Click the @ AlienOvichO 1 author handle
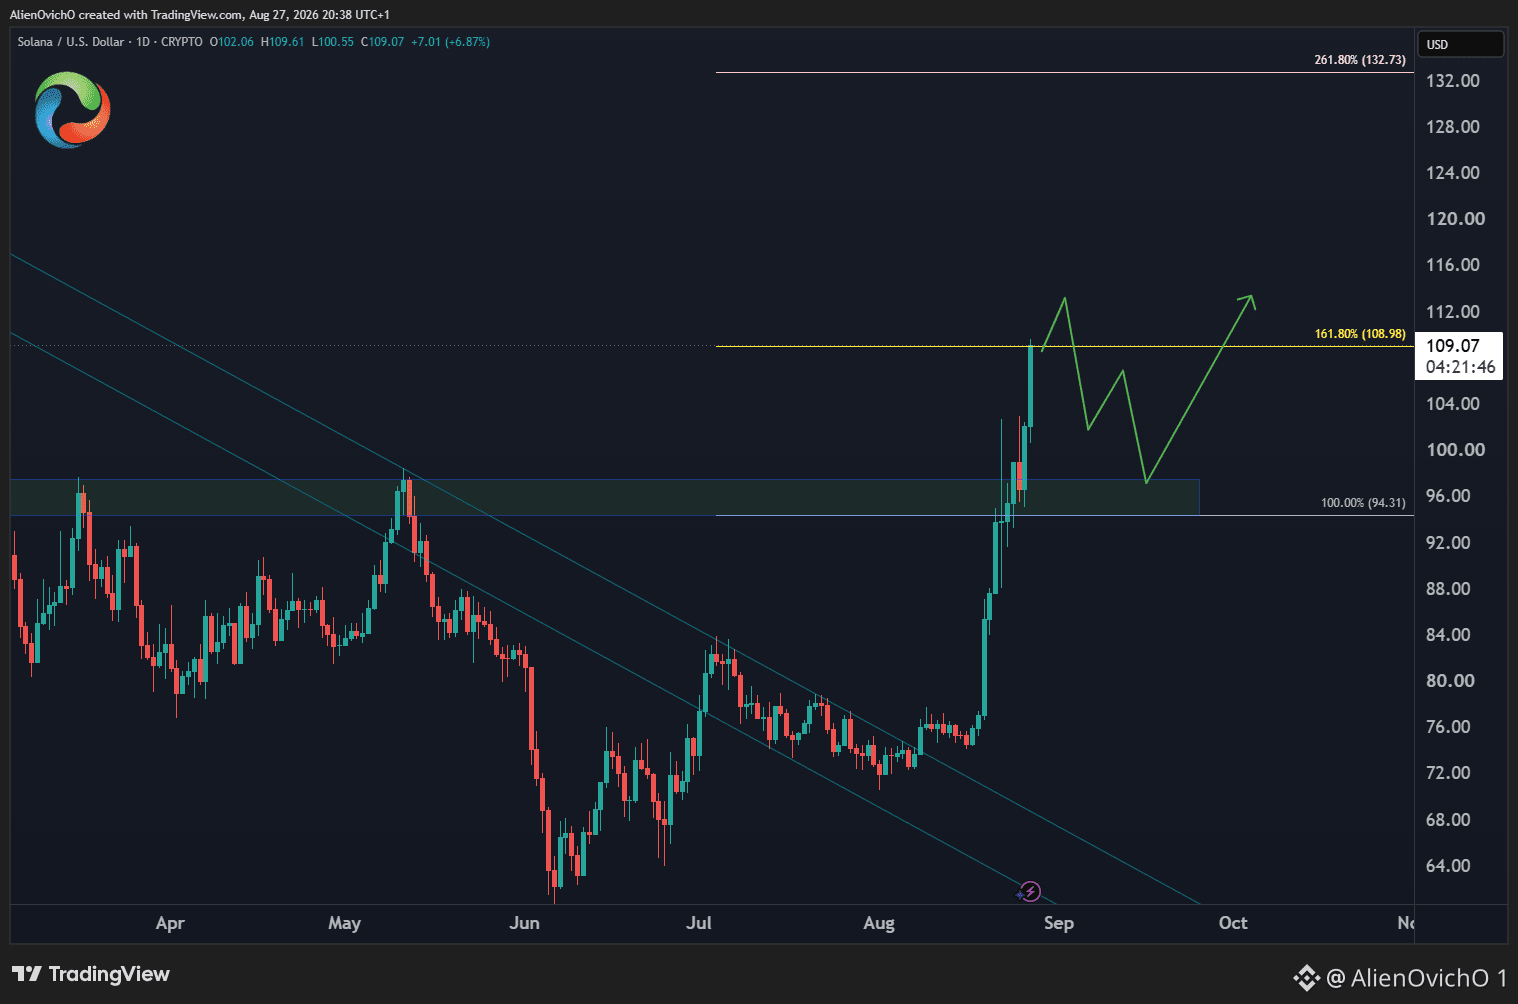This screenshot has height=1004, width=1518. tap(1416, 978)
